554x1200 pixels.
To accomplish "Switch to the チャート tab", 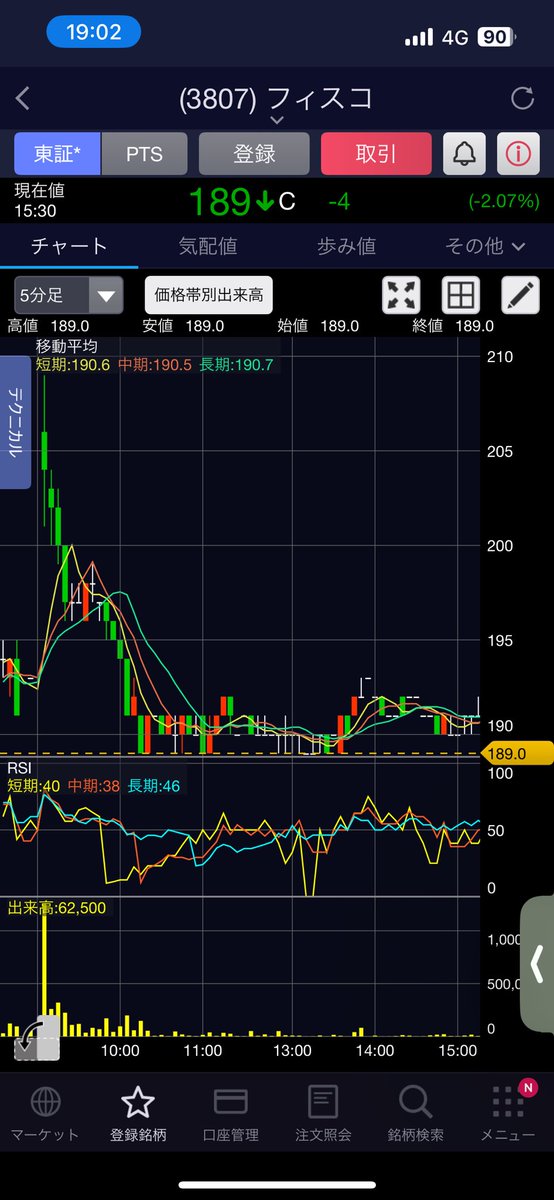I will coord(69,245).
